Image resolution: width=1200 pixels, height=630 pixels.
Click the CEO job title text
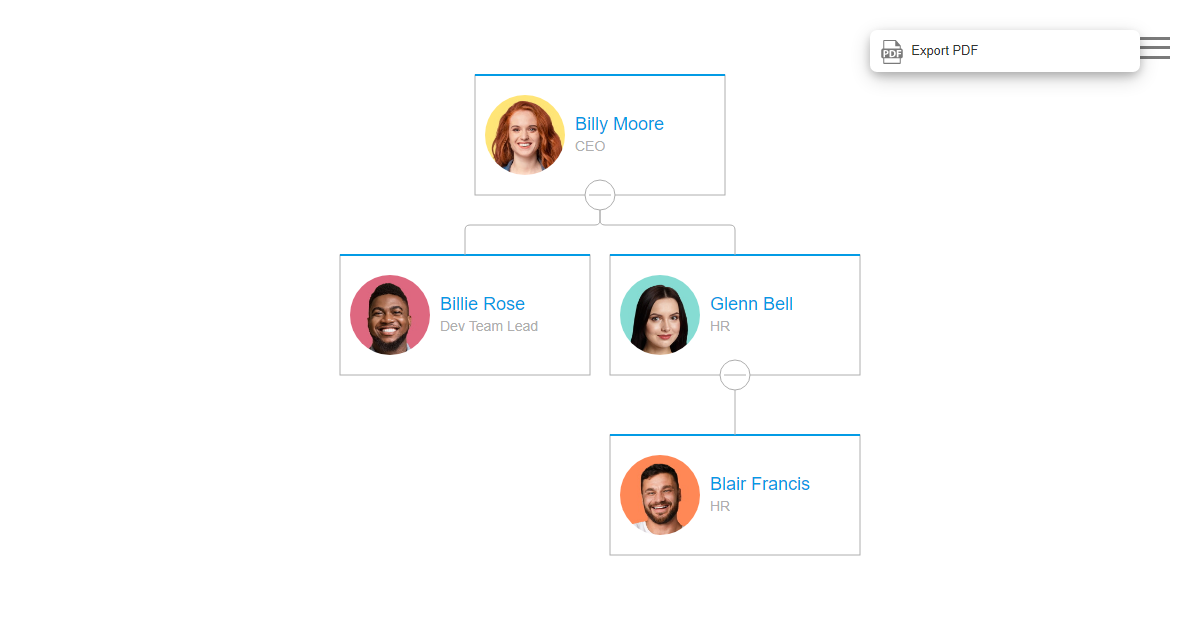[590, 146]
